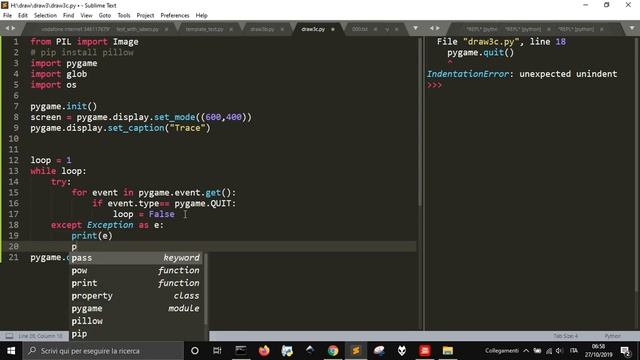Open the fox-mask icon in taskbar
The width and height of the screenshot is (640, 360).
402,351
